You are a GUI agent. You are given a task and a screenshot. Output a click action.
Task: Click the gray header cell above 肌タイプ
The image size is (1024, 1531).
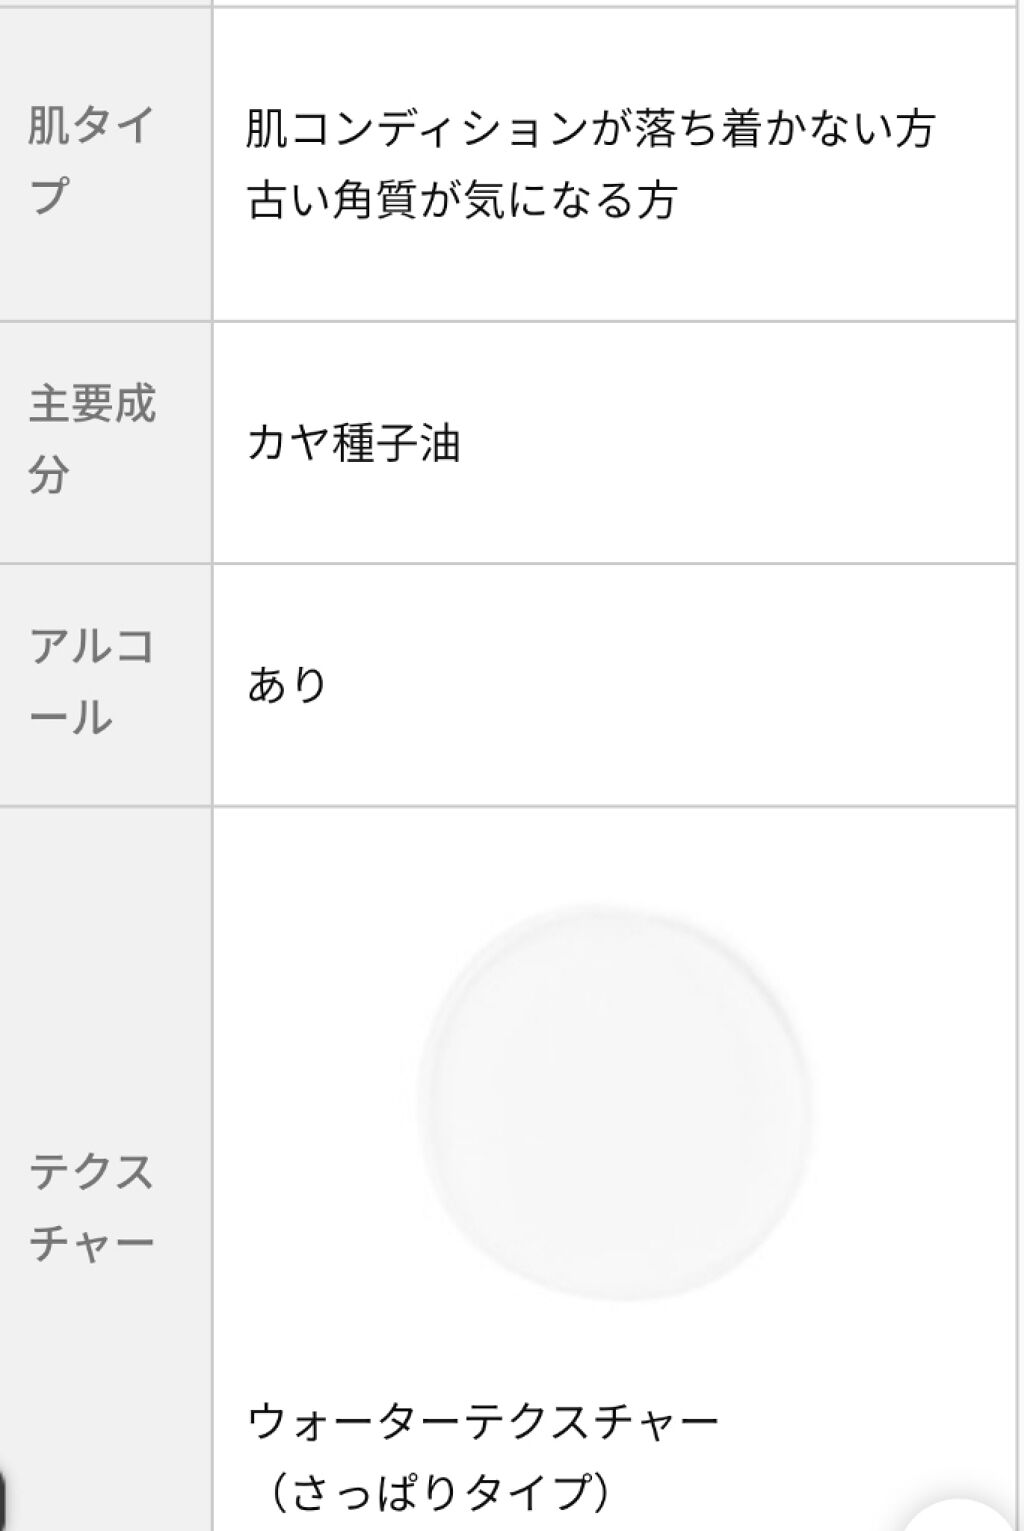pos(104,3)
